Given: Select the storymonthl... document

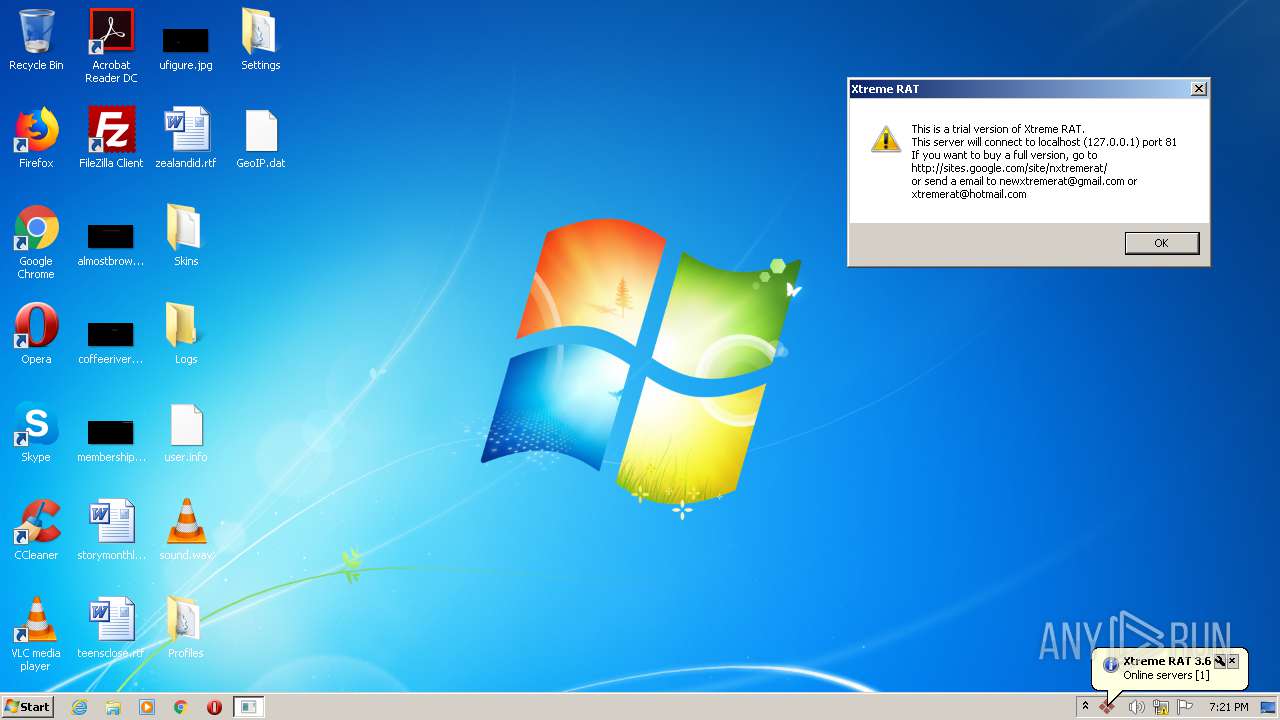Looking at the screenshot, I should click(111, 530).
